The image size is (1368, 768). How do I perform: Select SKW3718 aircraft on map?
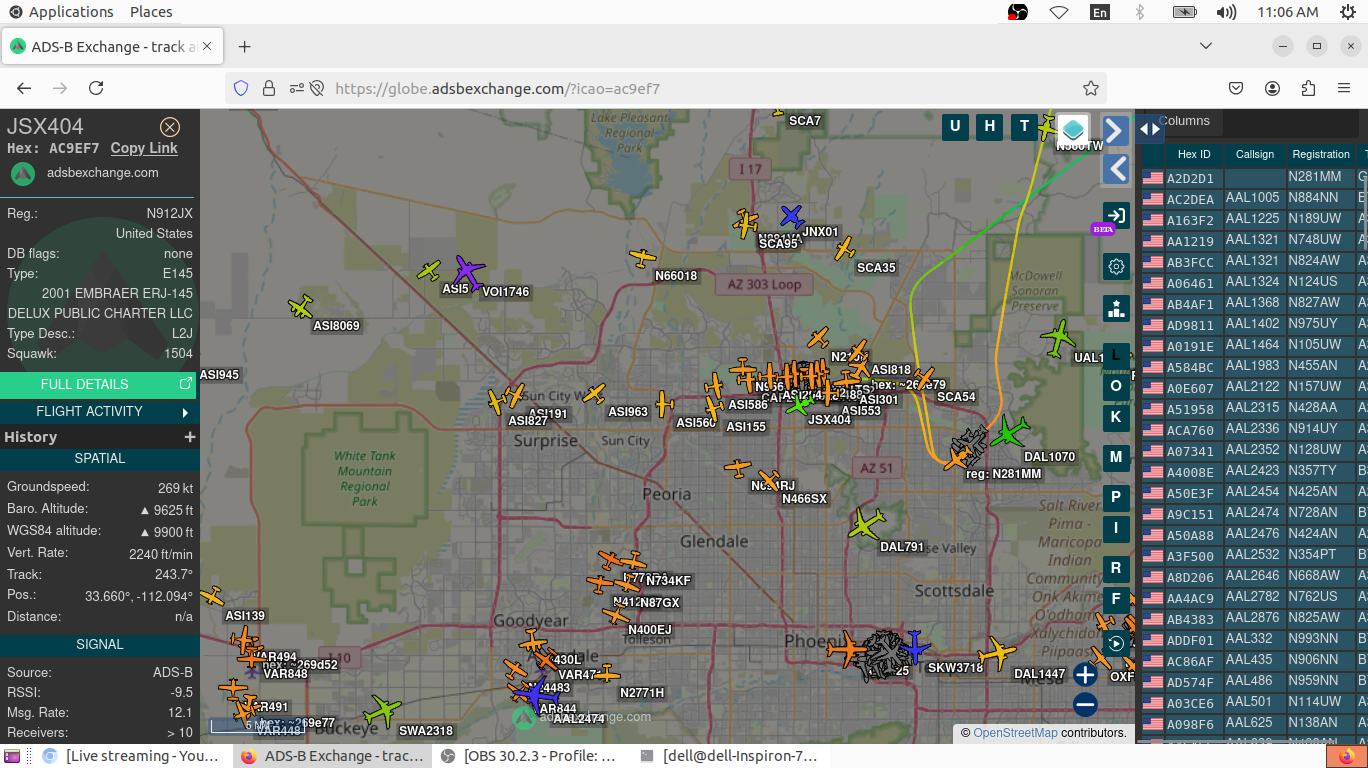coord(913,647)
